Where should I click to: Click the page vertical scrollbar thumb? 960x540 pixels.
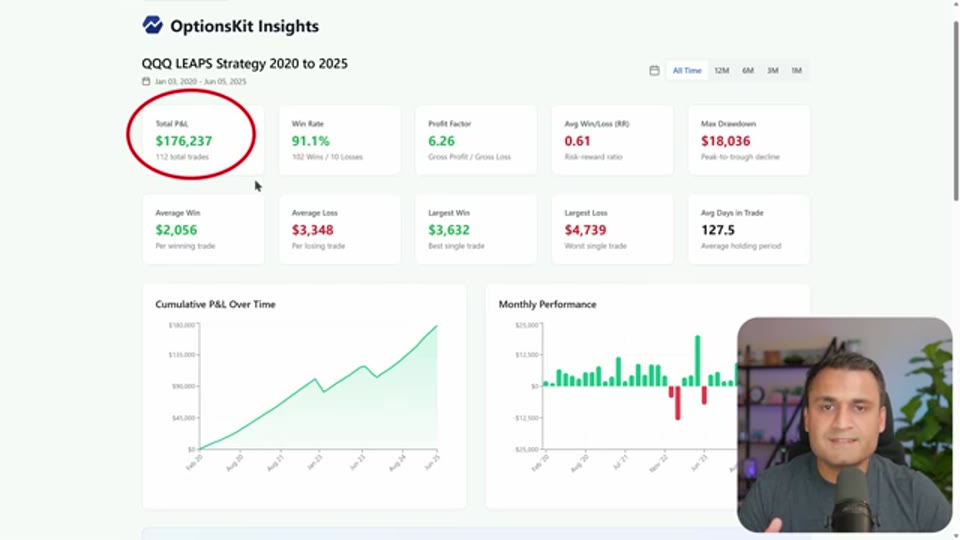tap(956, 110)
